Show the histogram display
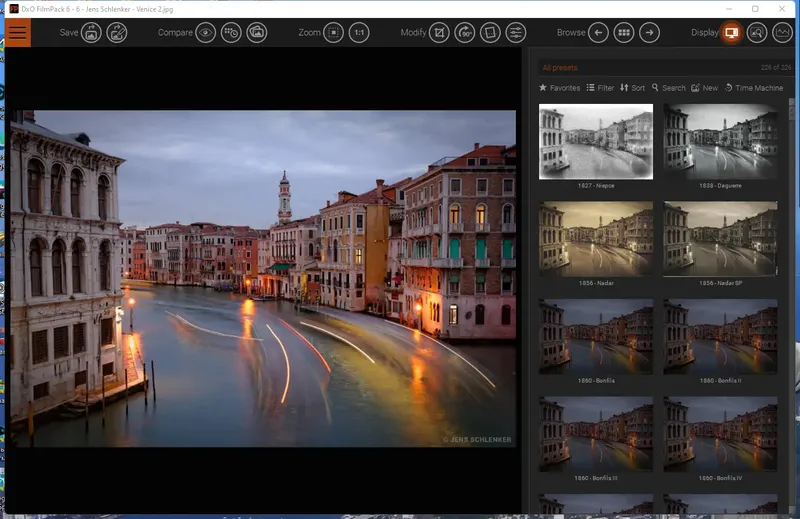800x519 pixels. (x=783, y=33)
